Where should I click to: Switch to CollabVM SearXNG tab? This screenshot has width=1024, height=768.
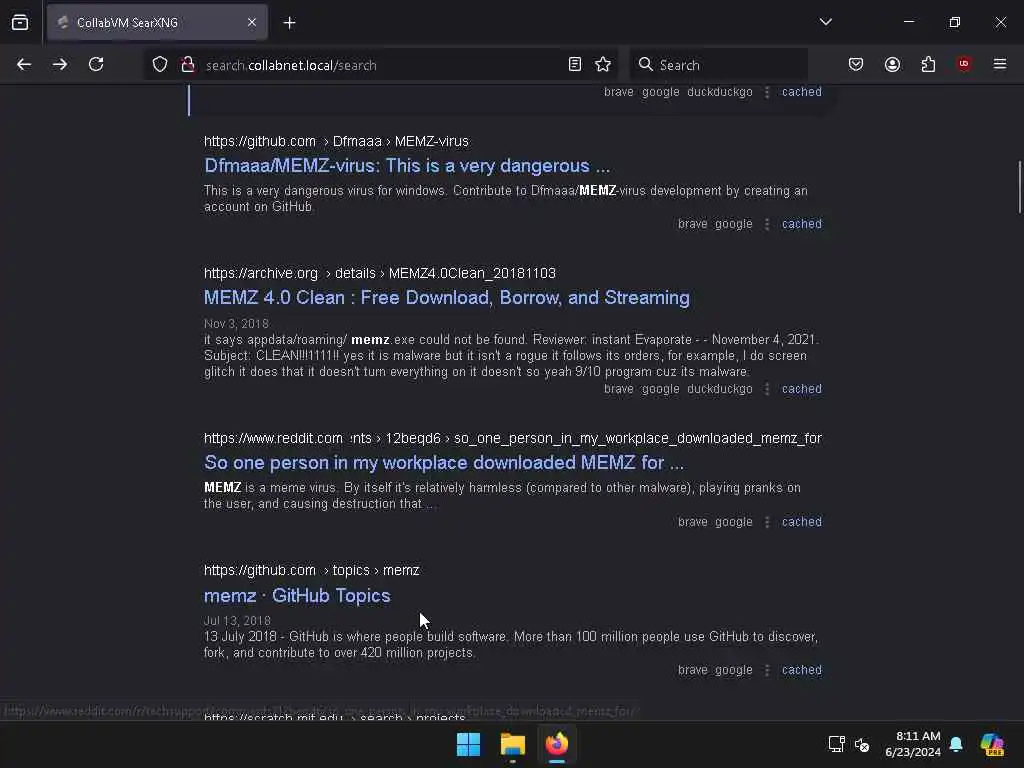157,23
